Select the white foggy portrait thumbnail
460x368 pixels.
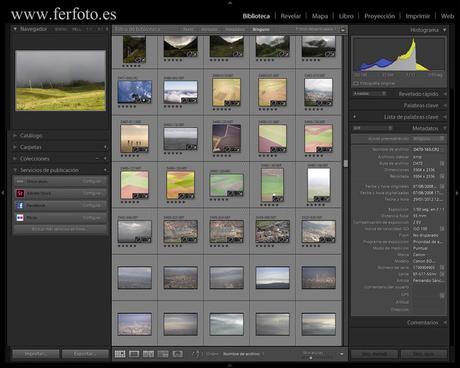tap(319, 185)
